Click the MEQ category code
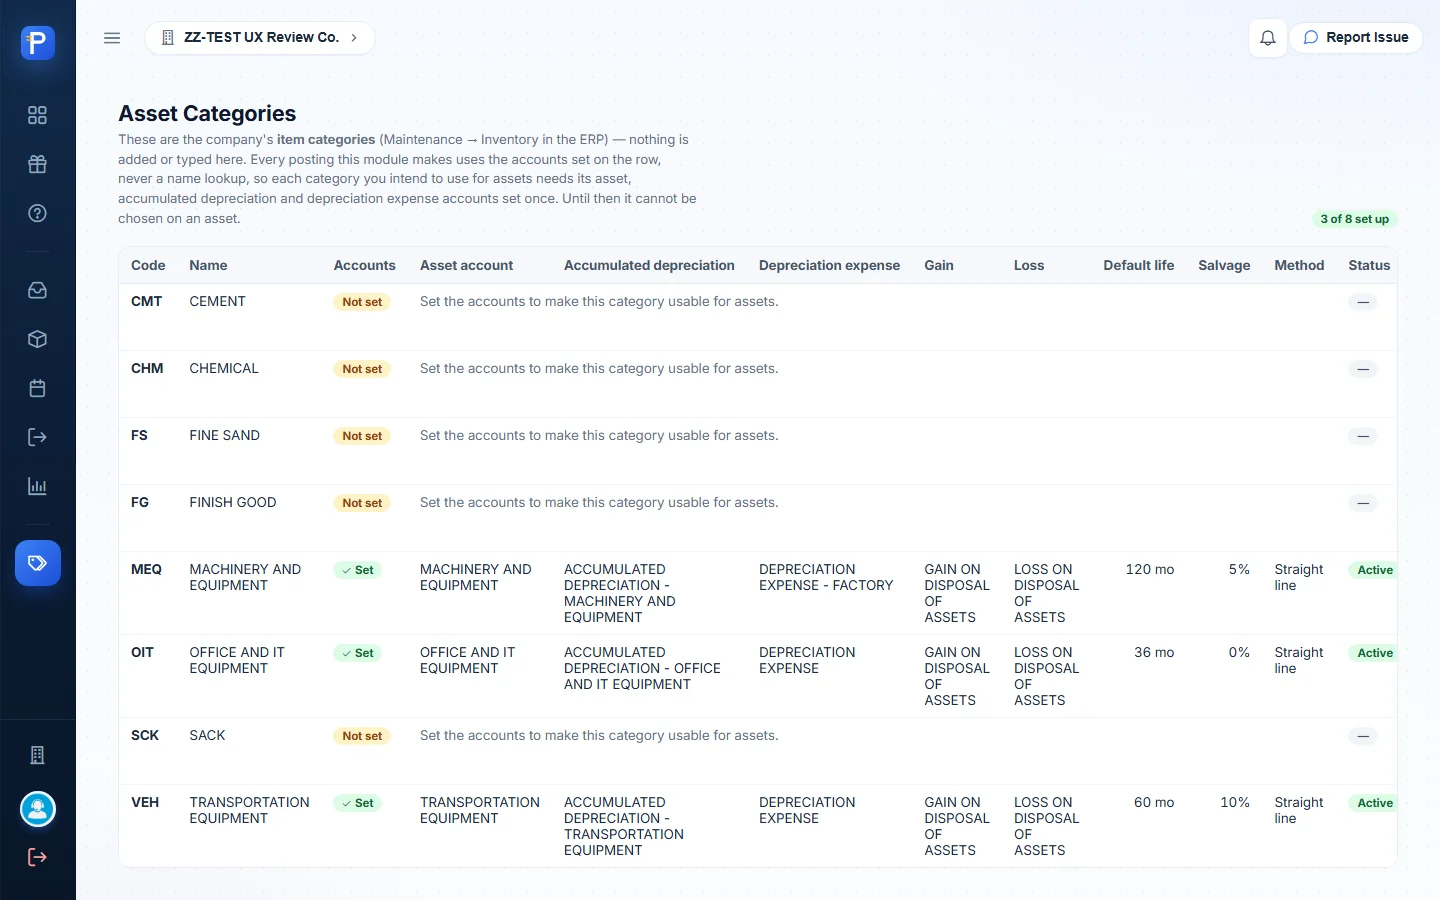This screenshot has width=1440, height=900. point(146,569)
